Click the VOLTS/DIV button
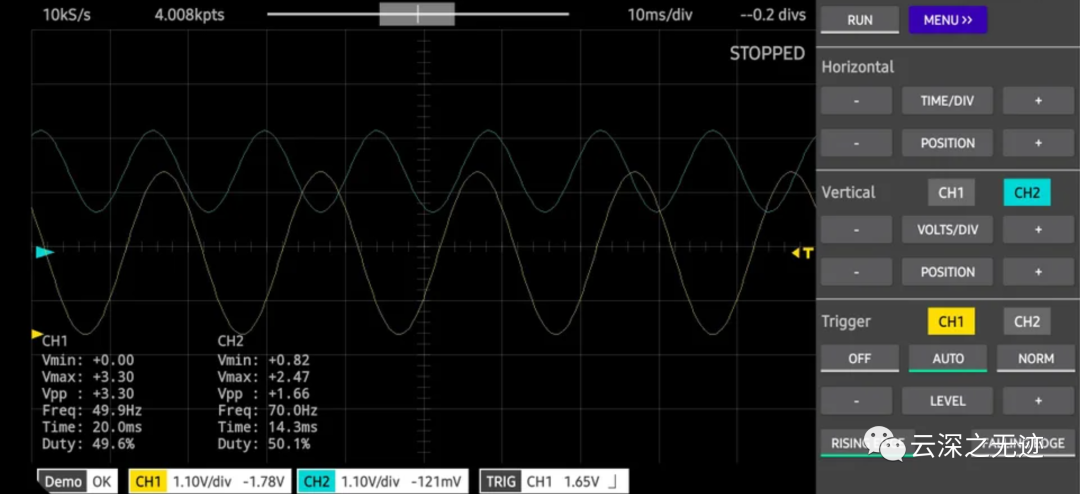 click(947, 229)
